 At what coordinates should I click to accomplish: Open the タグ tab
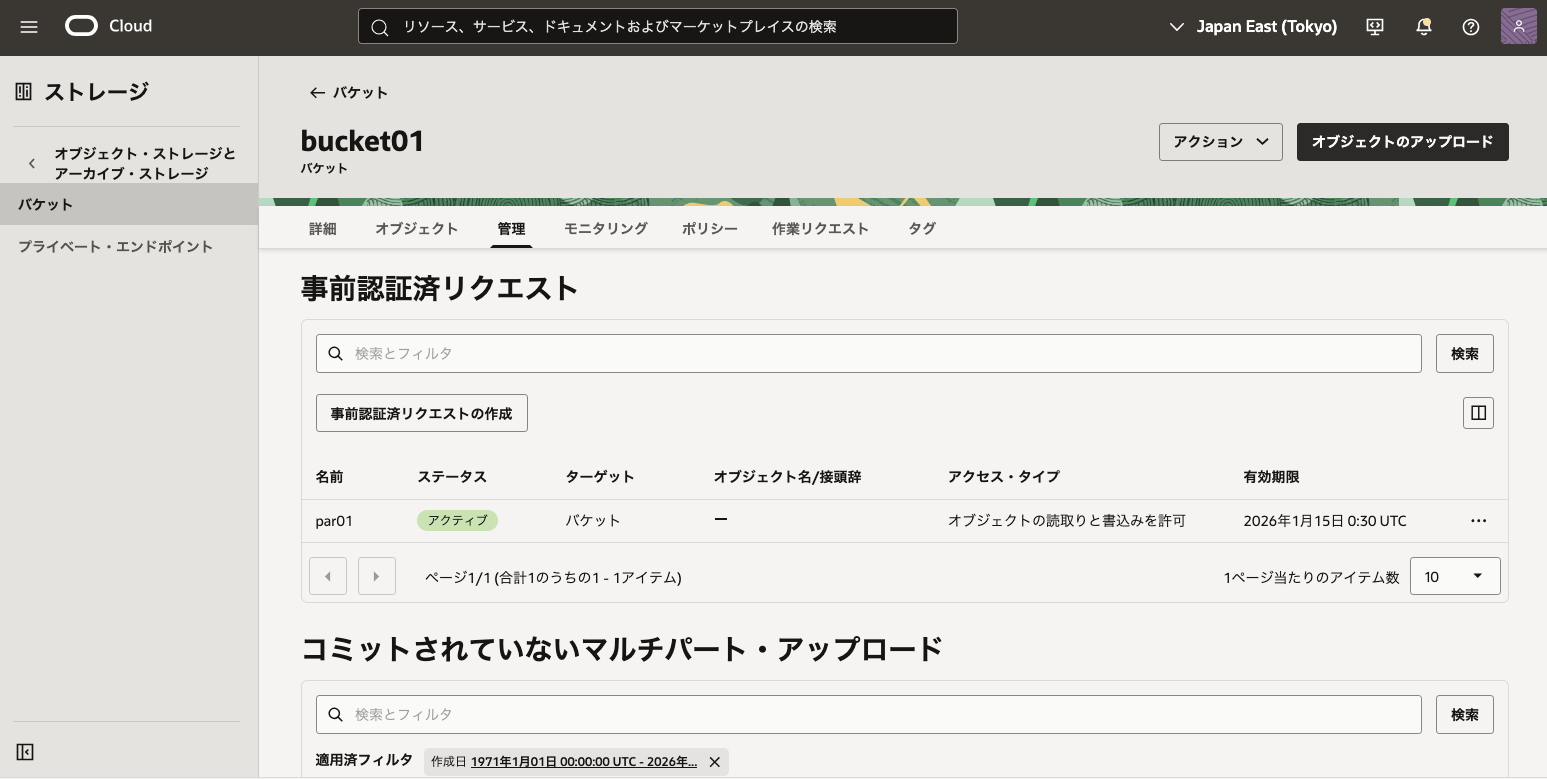point(922,228)
